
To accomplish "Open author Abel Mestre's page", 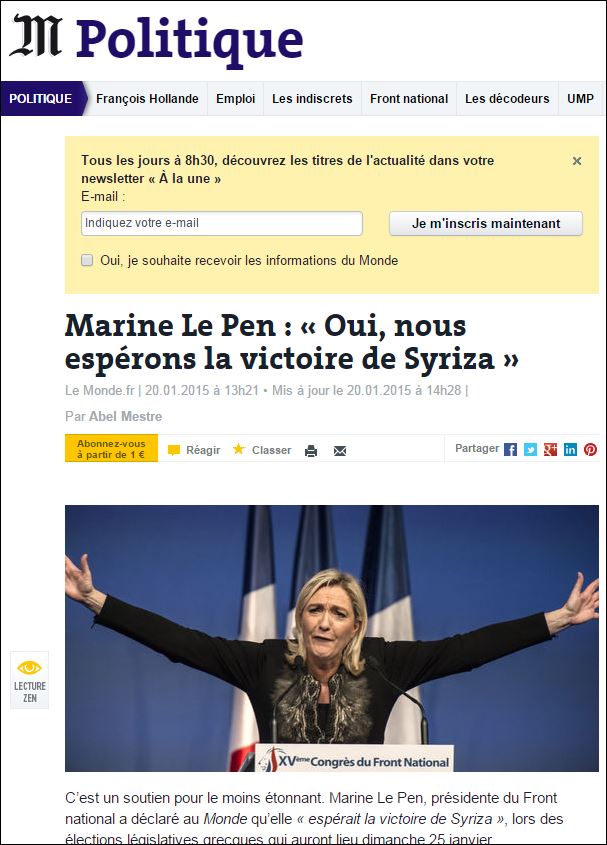I will click(126, 416).
